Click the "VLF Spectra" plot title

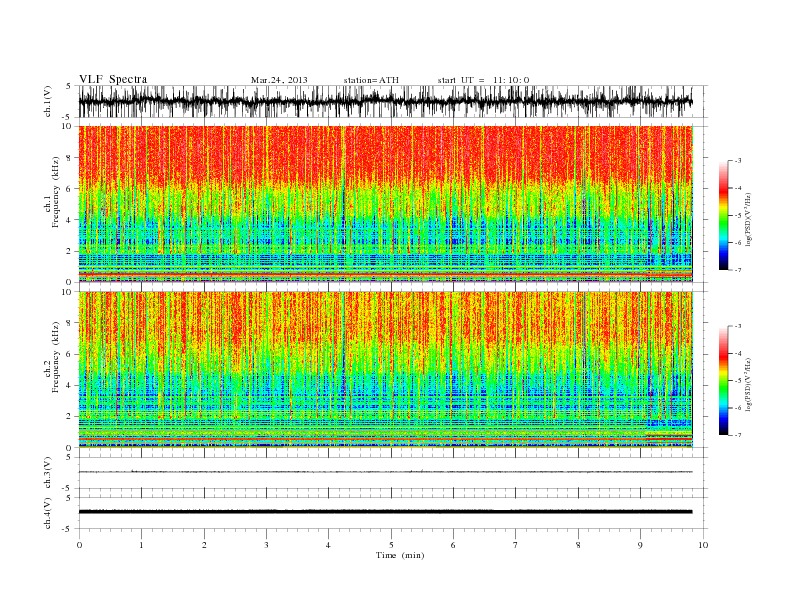point(113,79)
